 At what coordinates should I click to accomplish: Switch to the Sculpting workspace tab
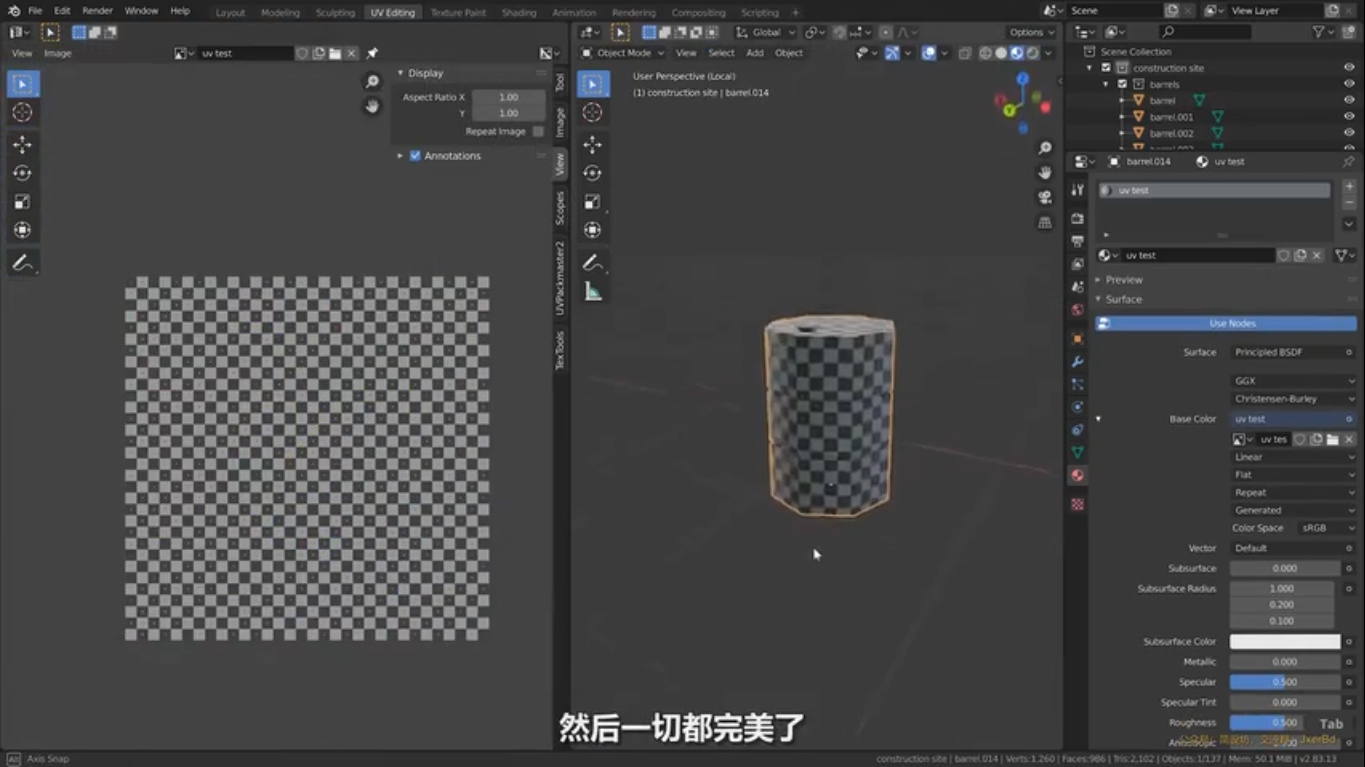point(335,13)
